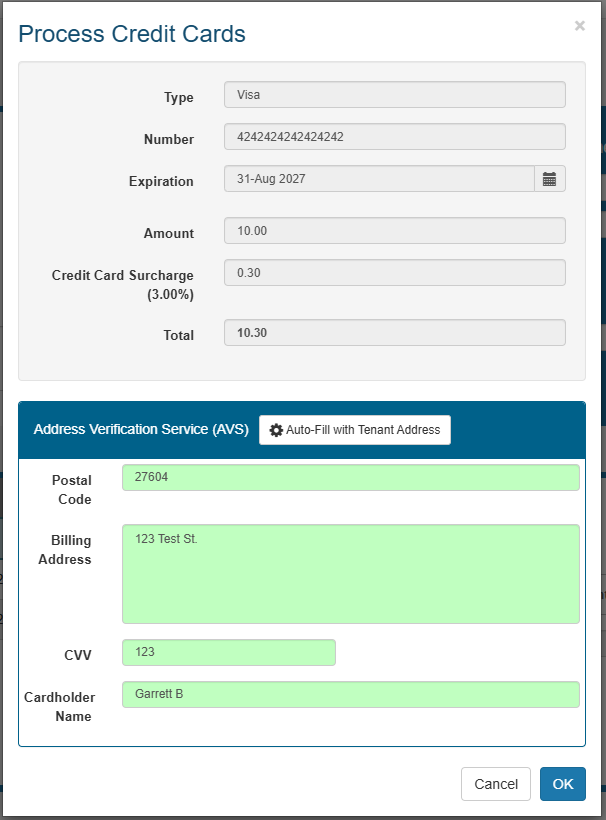Auto-Fill with Tenant Address

355,430
